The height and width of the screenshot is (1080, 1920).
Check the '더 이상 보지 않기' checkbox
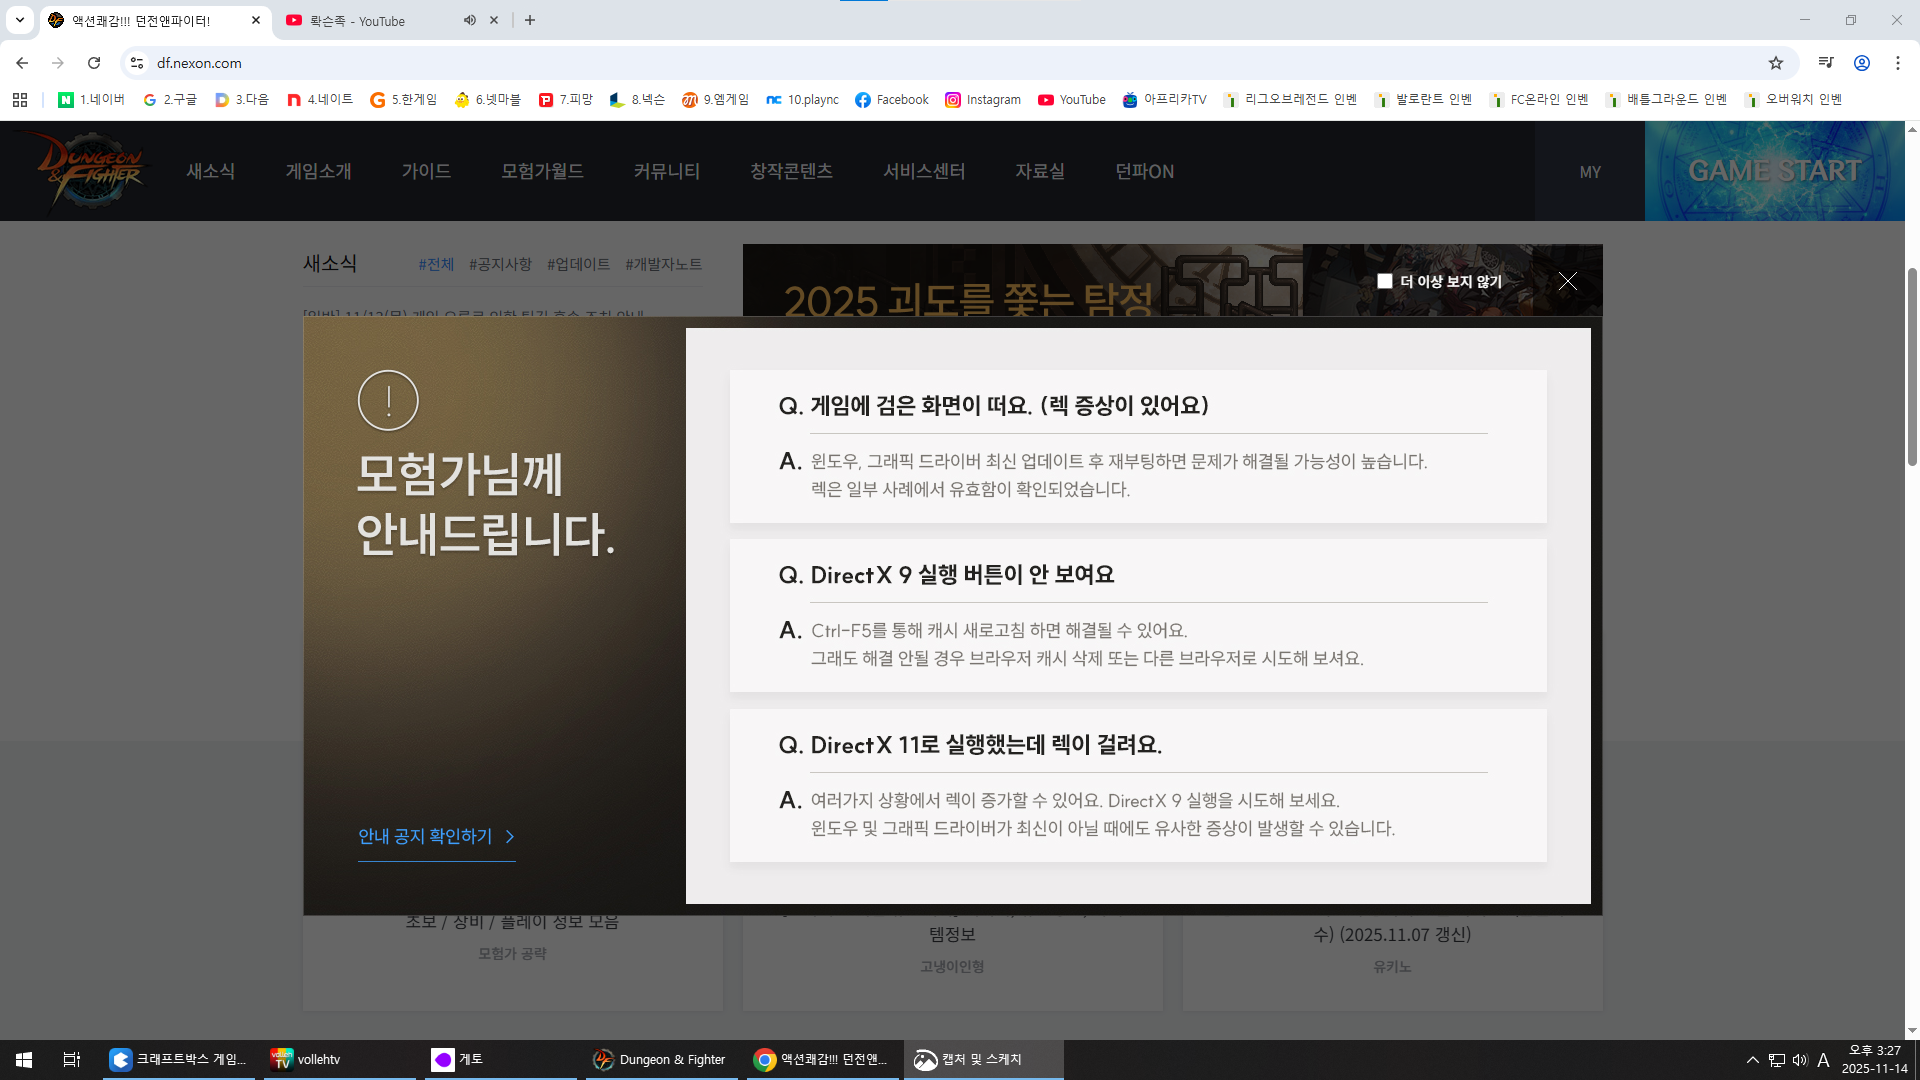click(1385, 282)
